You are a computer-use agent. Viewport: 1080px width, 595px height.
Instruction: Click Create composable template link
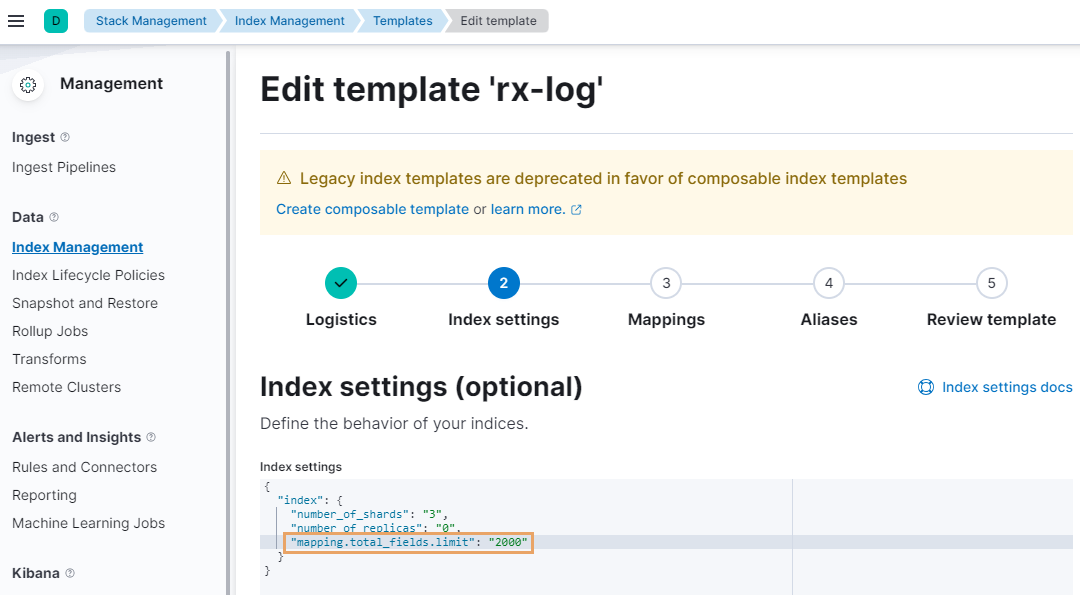pyautogui.click(x=372, y=209)
